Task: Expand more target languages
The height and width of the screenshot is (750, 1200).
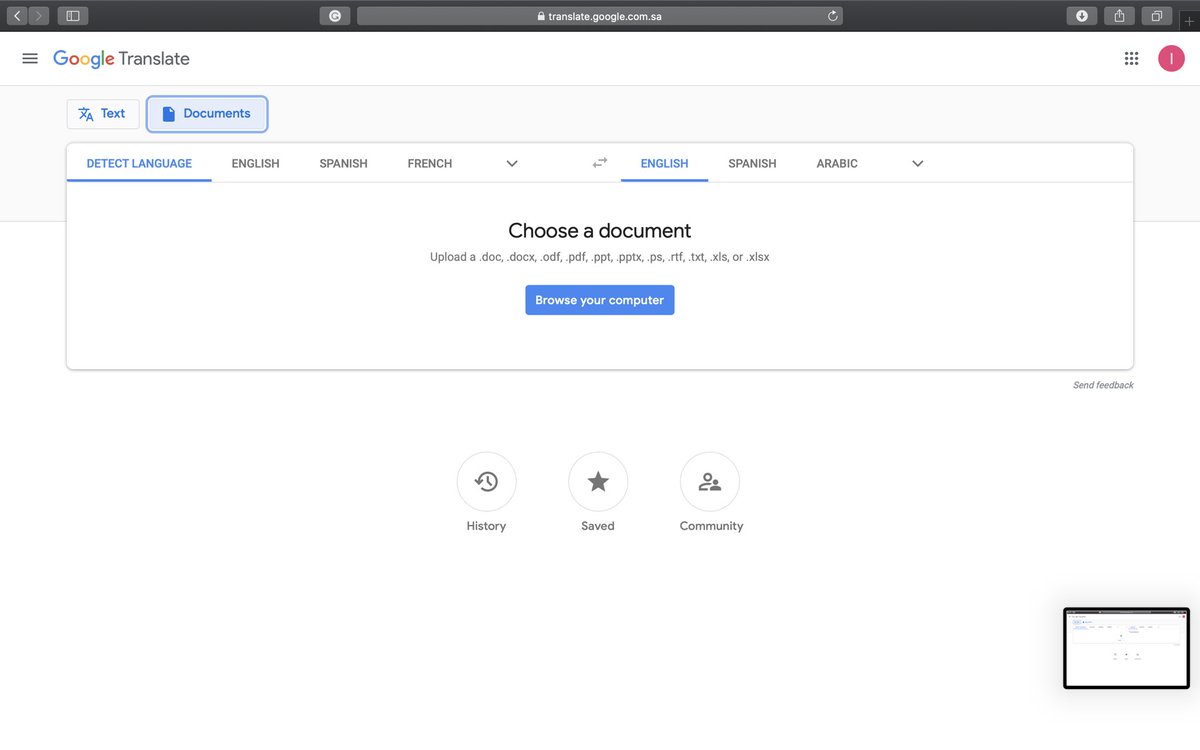Action: coord(918,163)
